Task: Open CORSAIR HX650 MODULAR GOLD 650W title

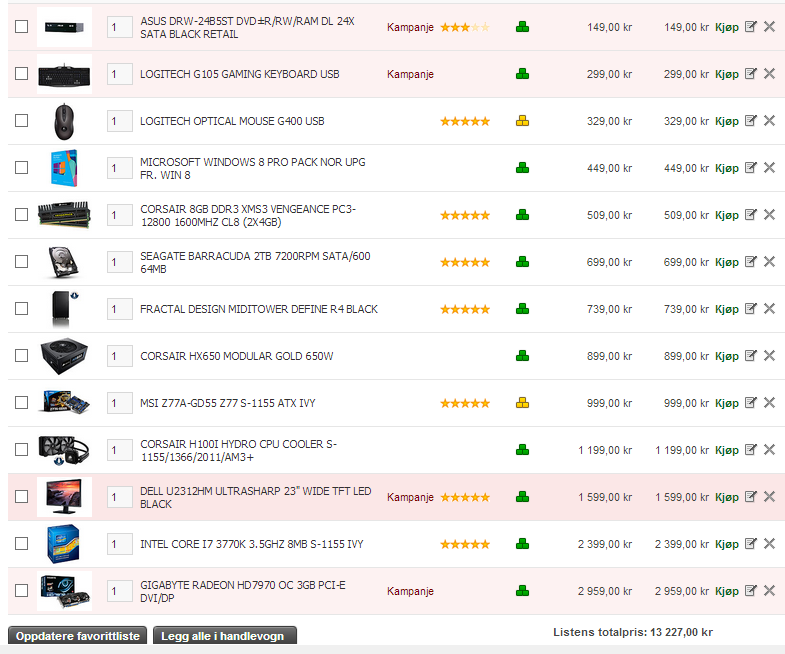Action: click(237, 356)
